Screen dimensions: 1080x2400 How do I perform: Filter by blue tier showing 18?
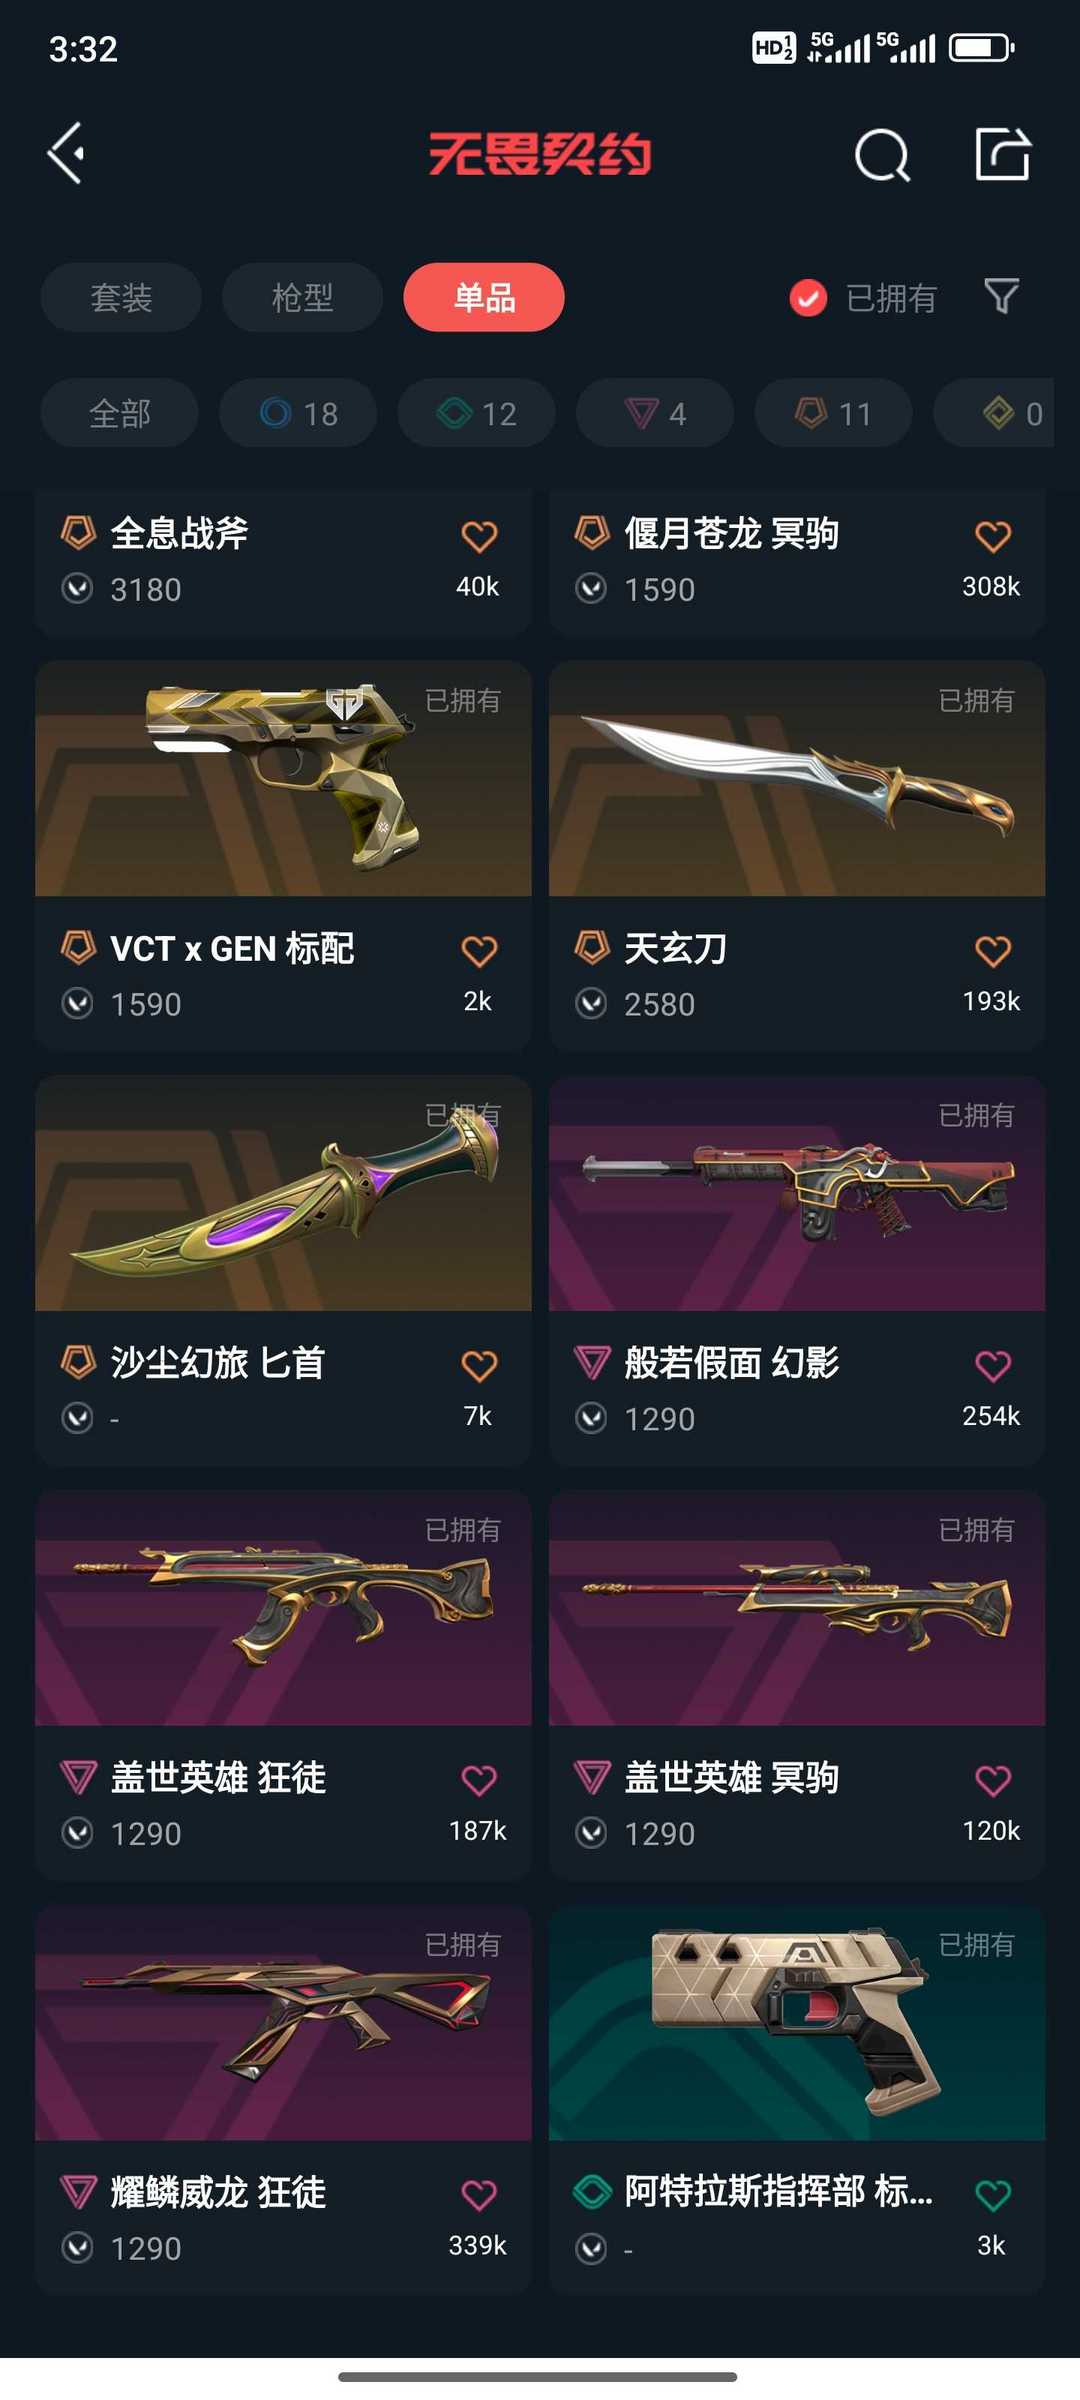[x=298, y=413]
